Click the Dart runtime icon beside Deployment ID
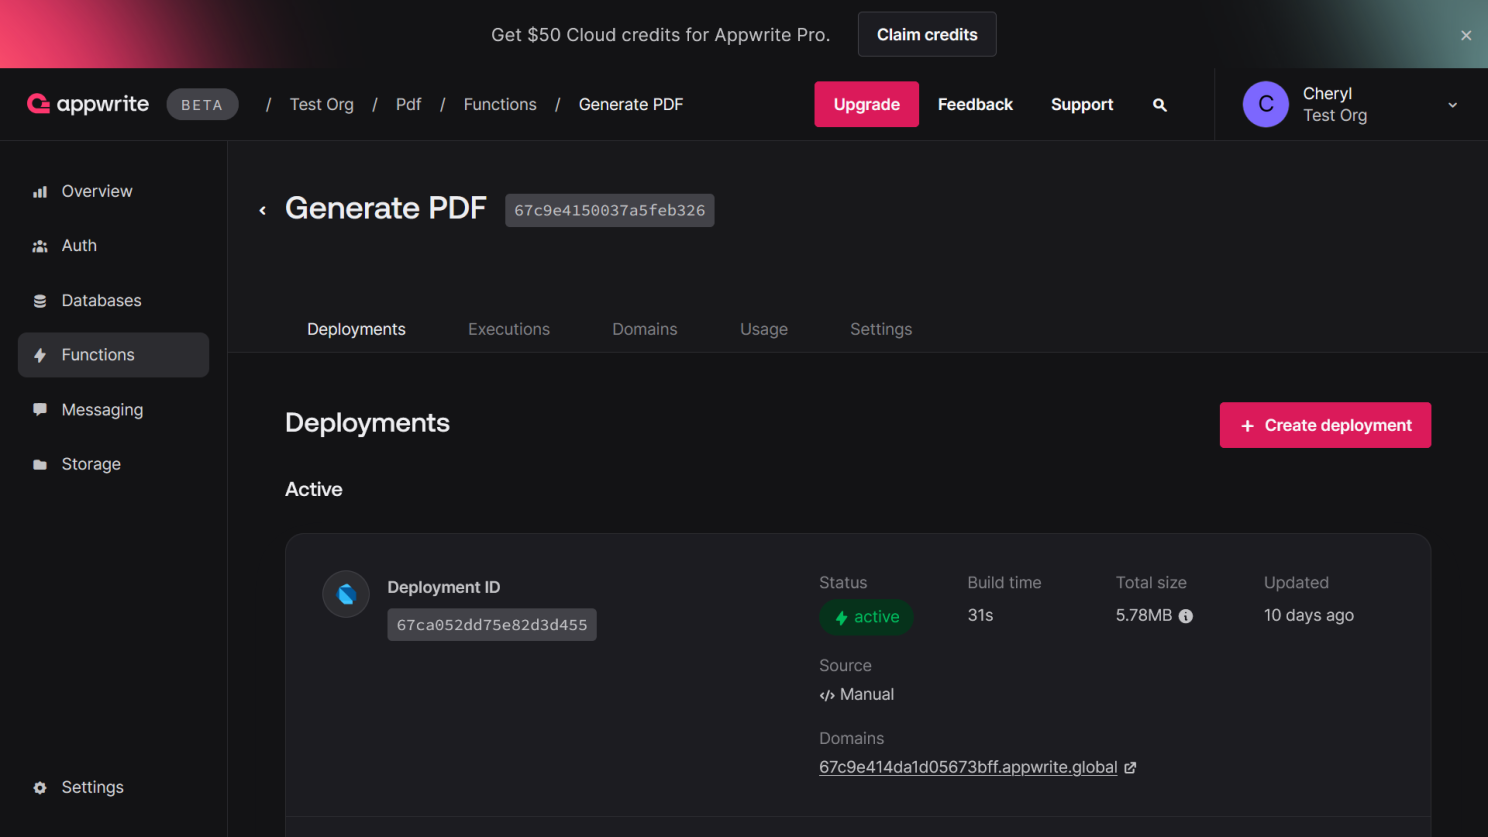Screen dimensions: 1488x837 (346, 594)
